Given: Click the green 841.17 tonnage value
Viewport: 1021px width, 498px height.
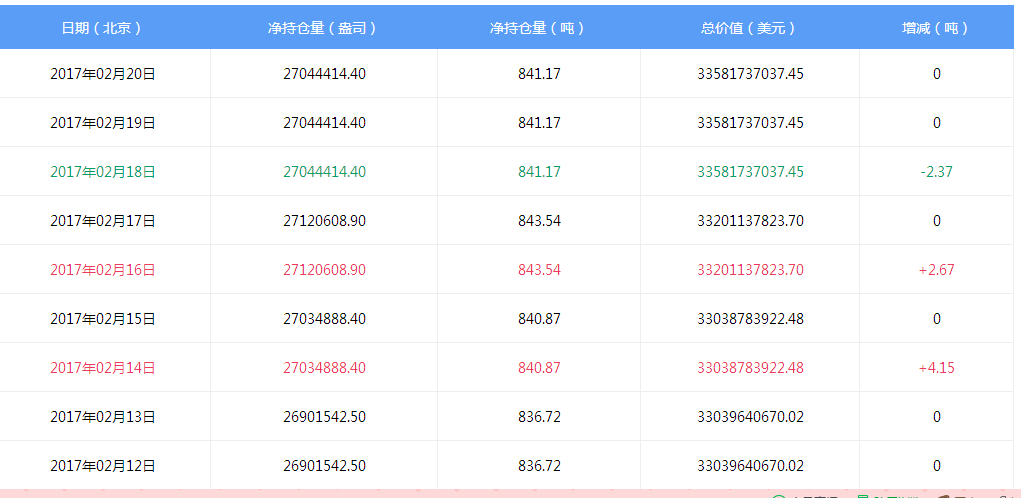Looking at the screenshot, I should click(539, 172).
